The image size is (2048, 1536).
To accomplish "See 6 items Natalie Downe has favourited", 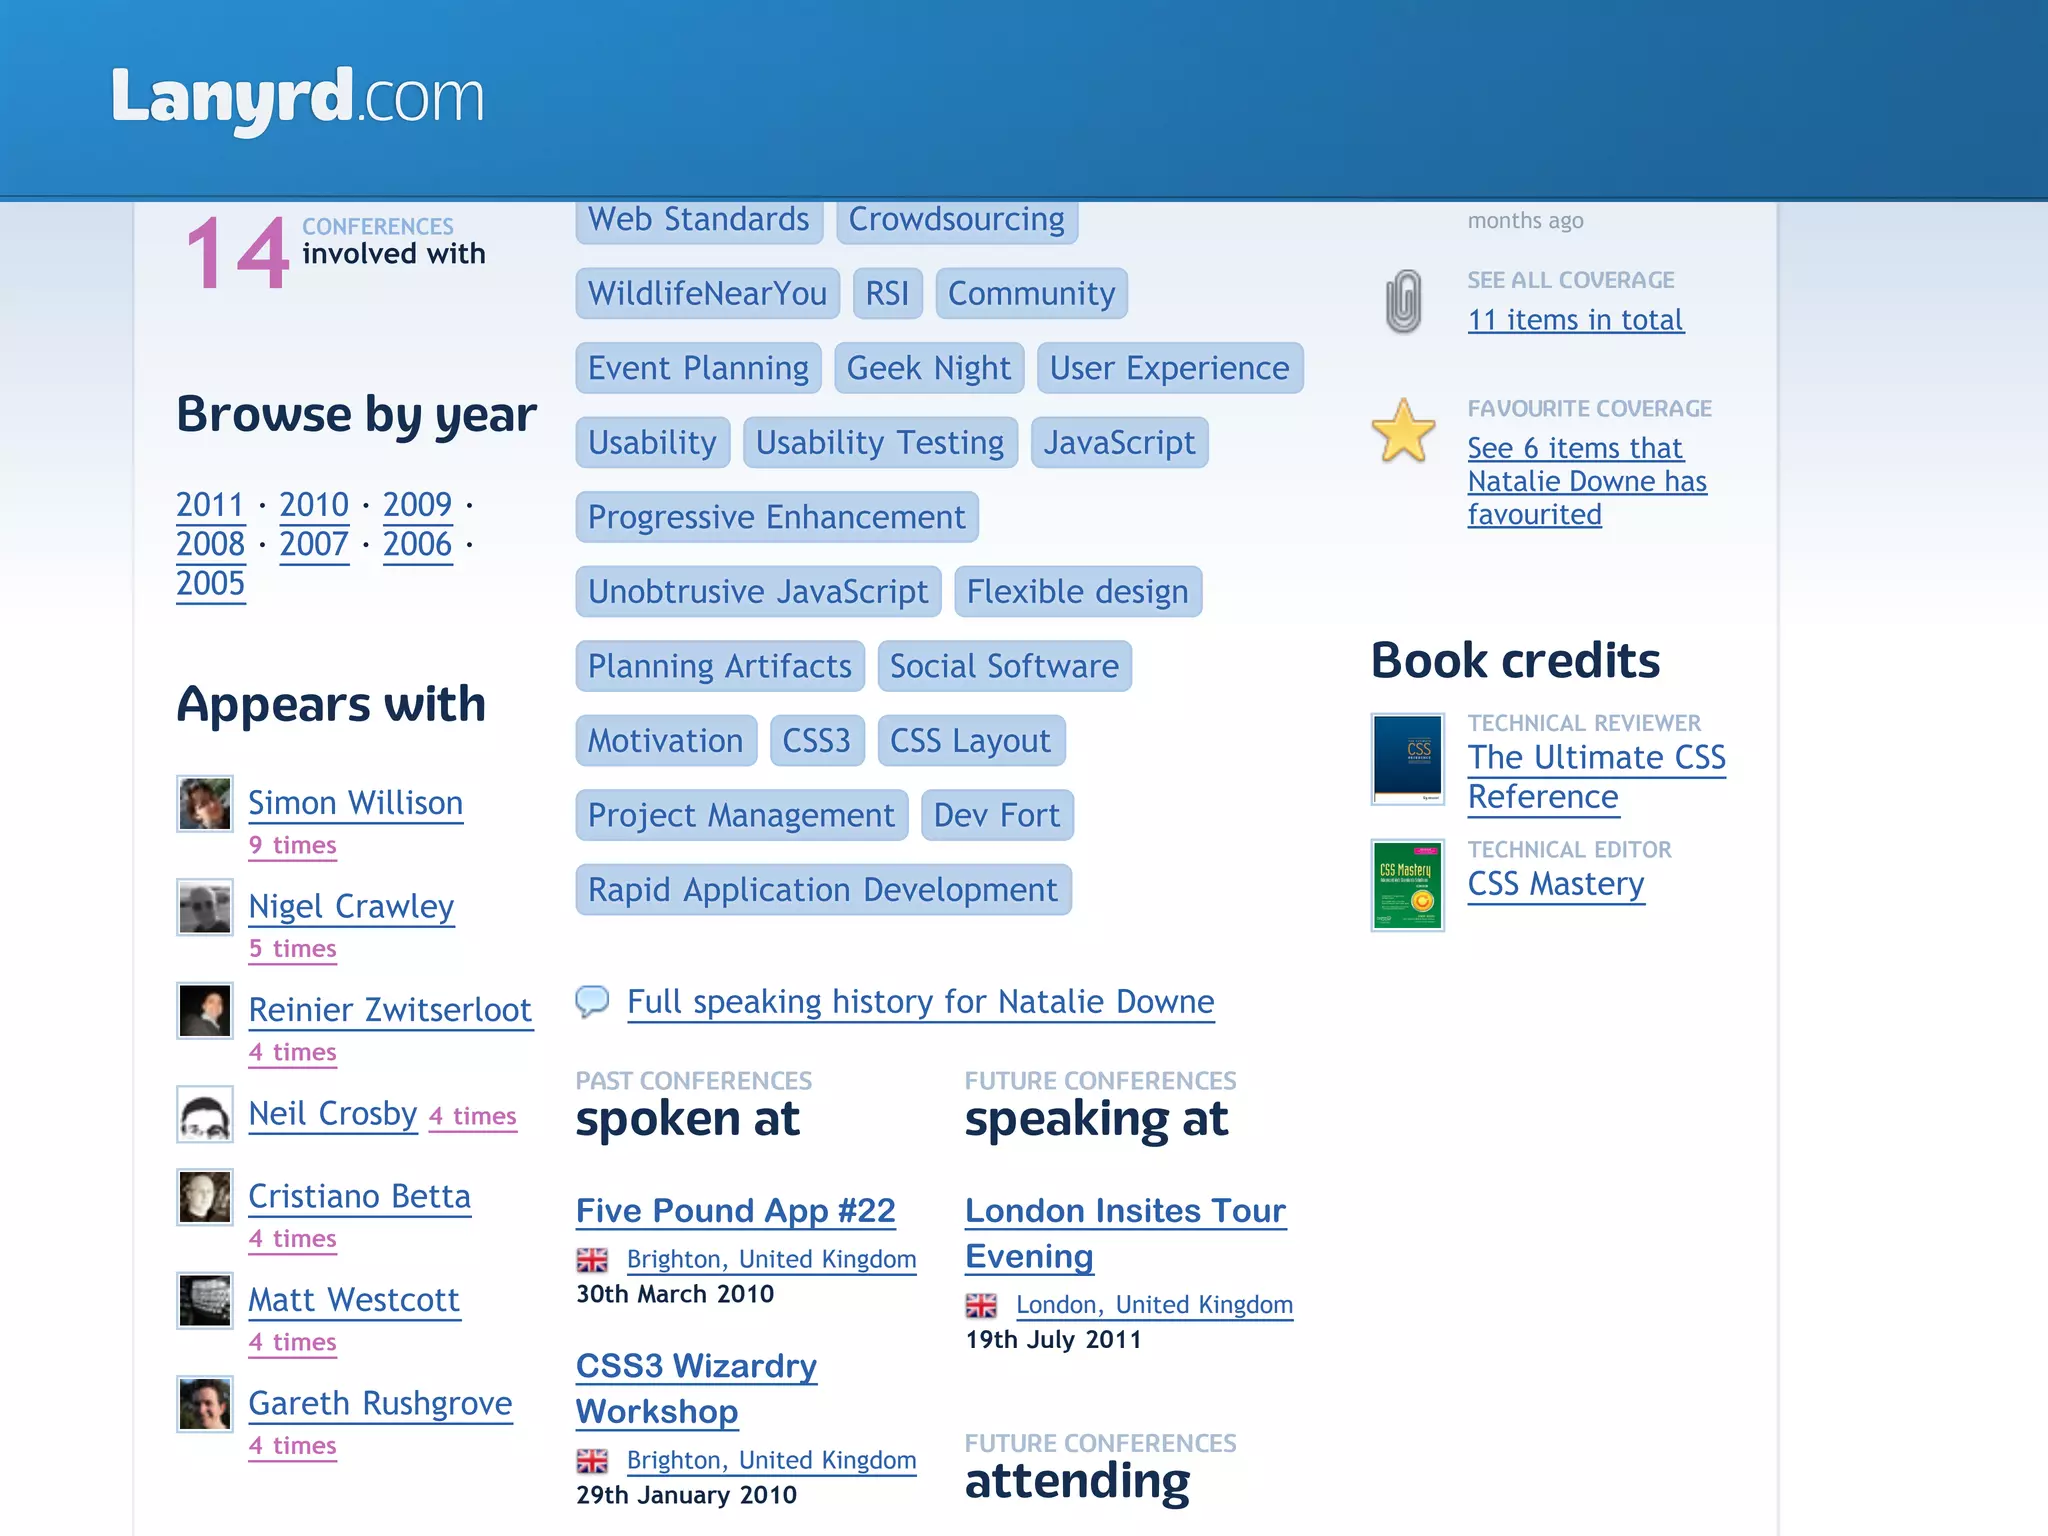I will point(1587,481).
